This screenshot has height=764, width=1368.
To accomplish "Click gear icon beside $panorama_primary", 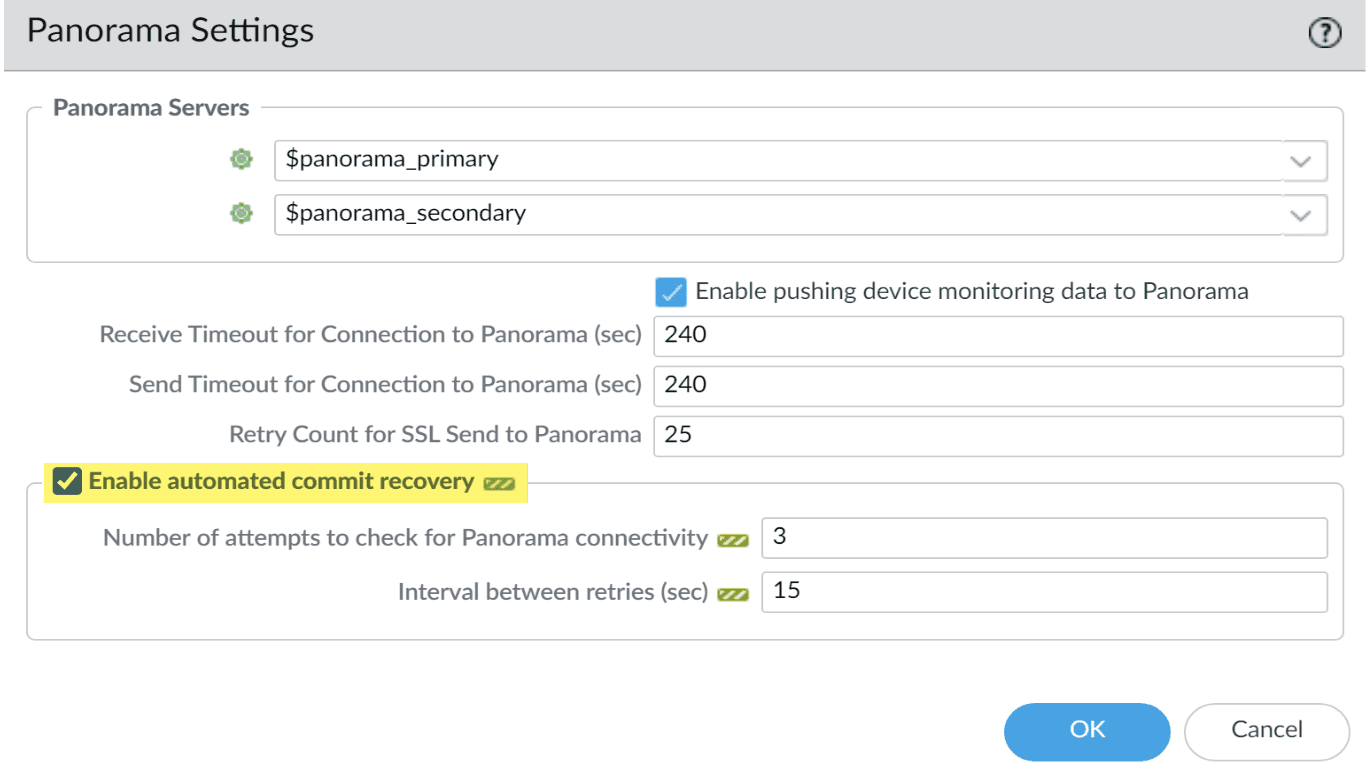I will (241, 159).
